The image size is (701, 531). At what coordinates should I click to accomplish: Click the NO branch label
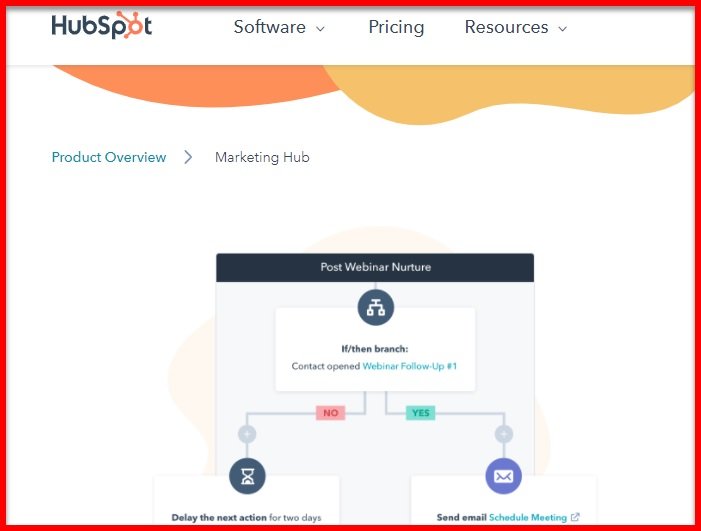tap(330, 413)
